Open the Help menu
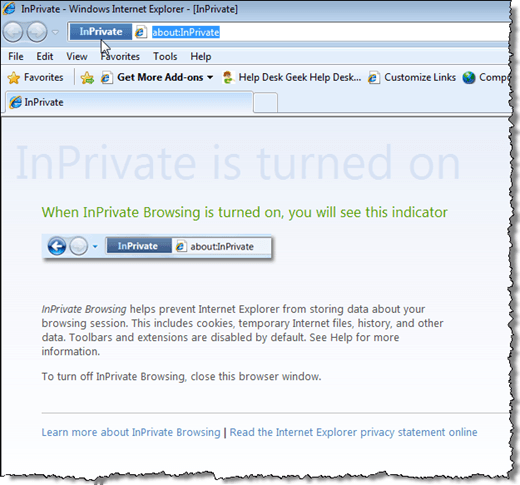The image size is (520, 485). click(201, 56)
